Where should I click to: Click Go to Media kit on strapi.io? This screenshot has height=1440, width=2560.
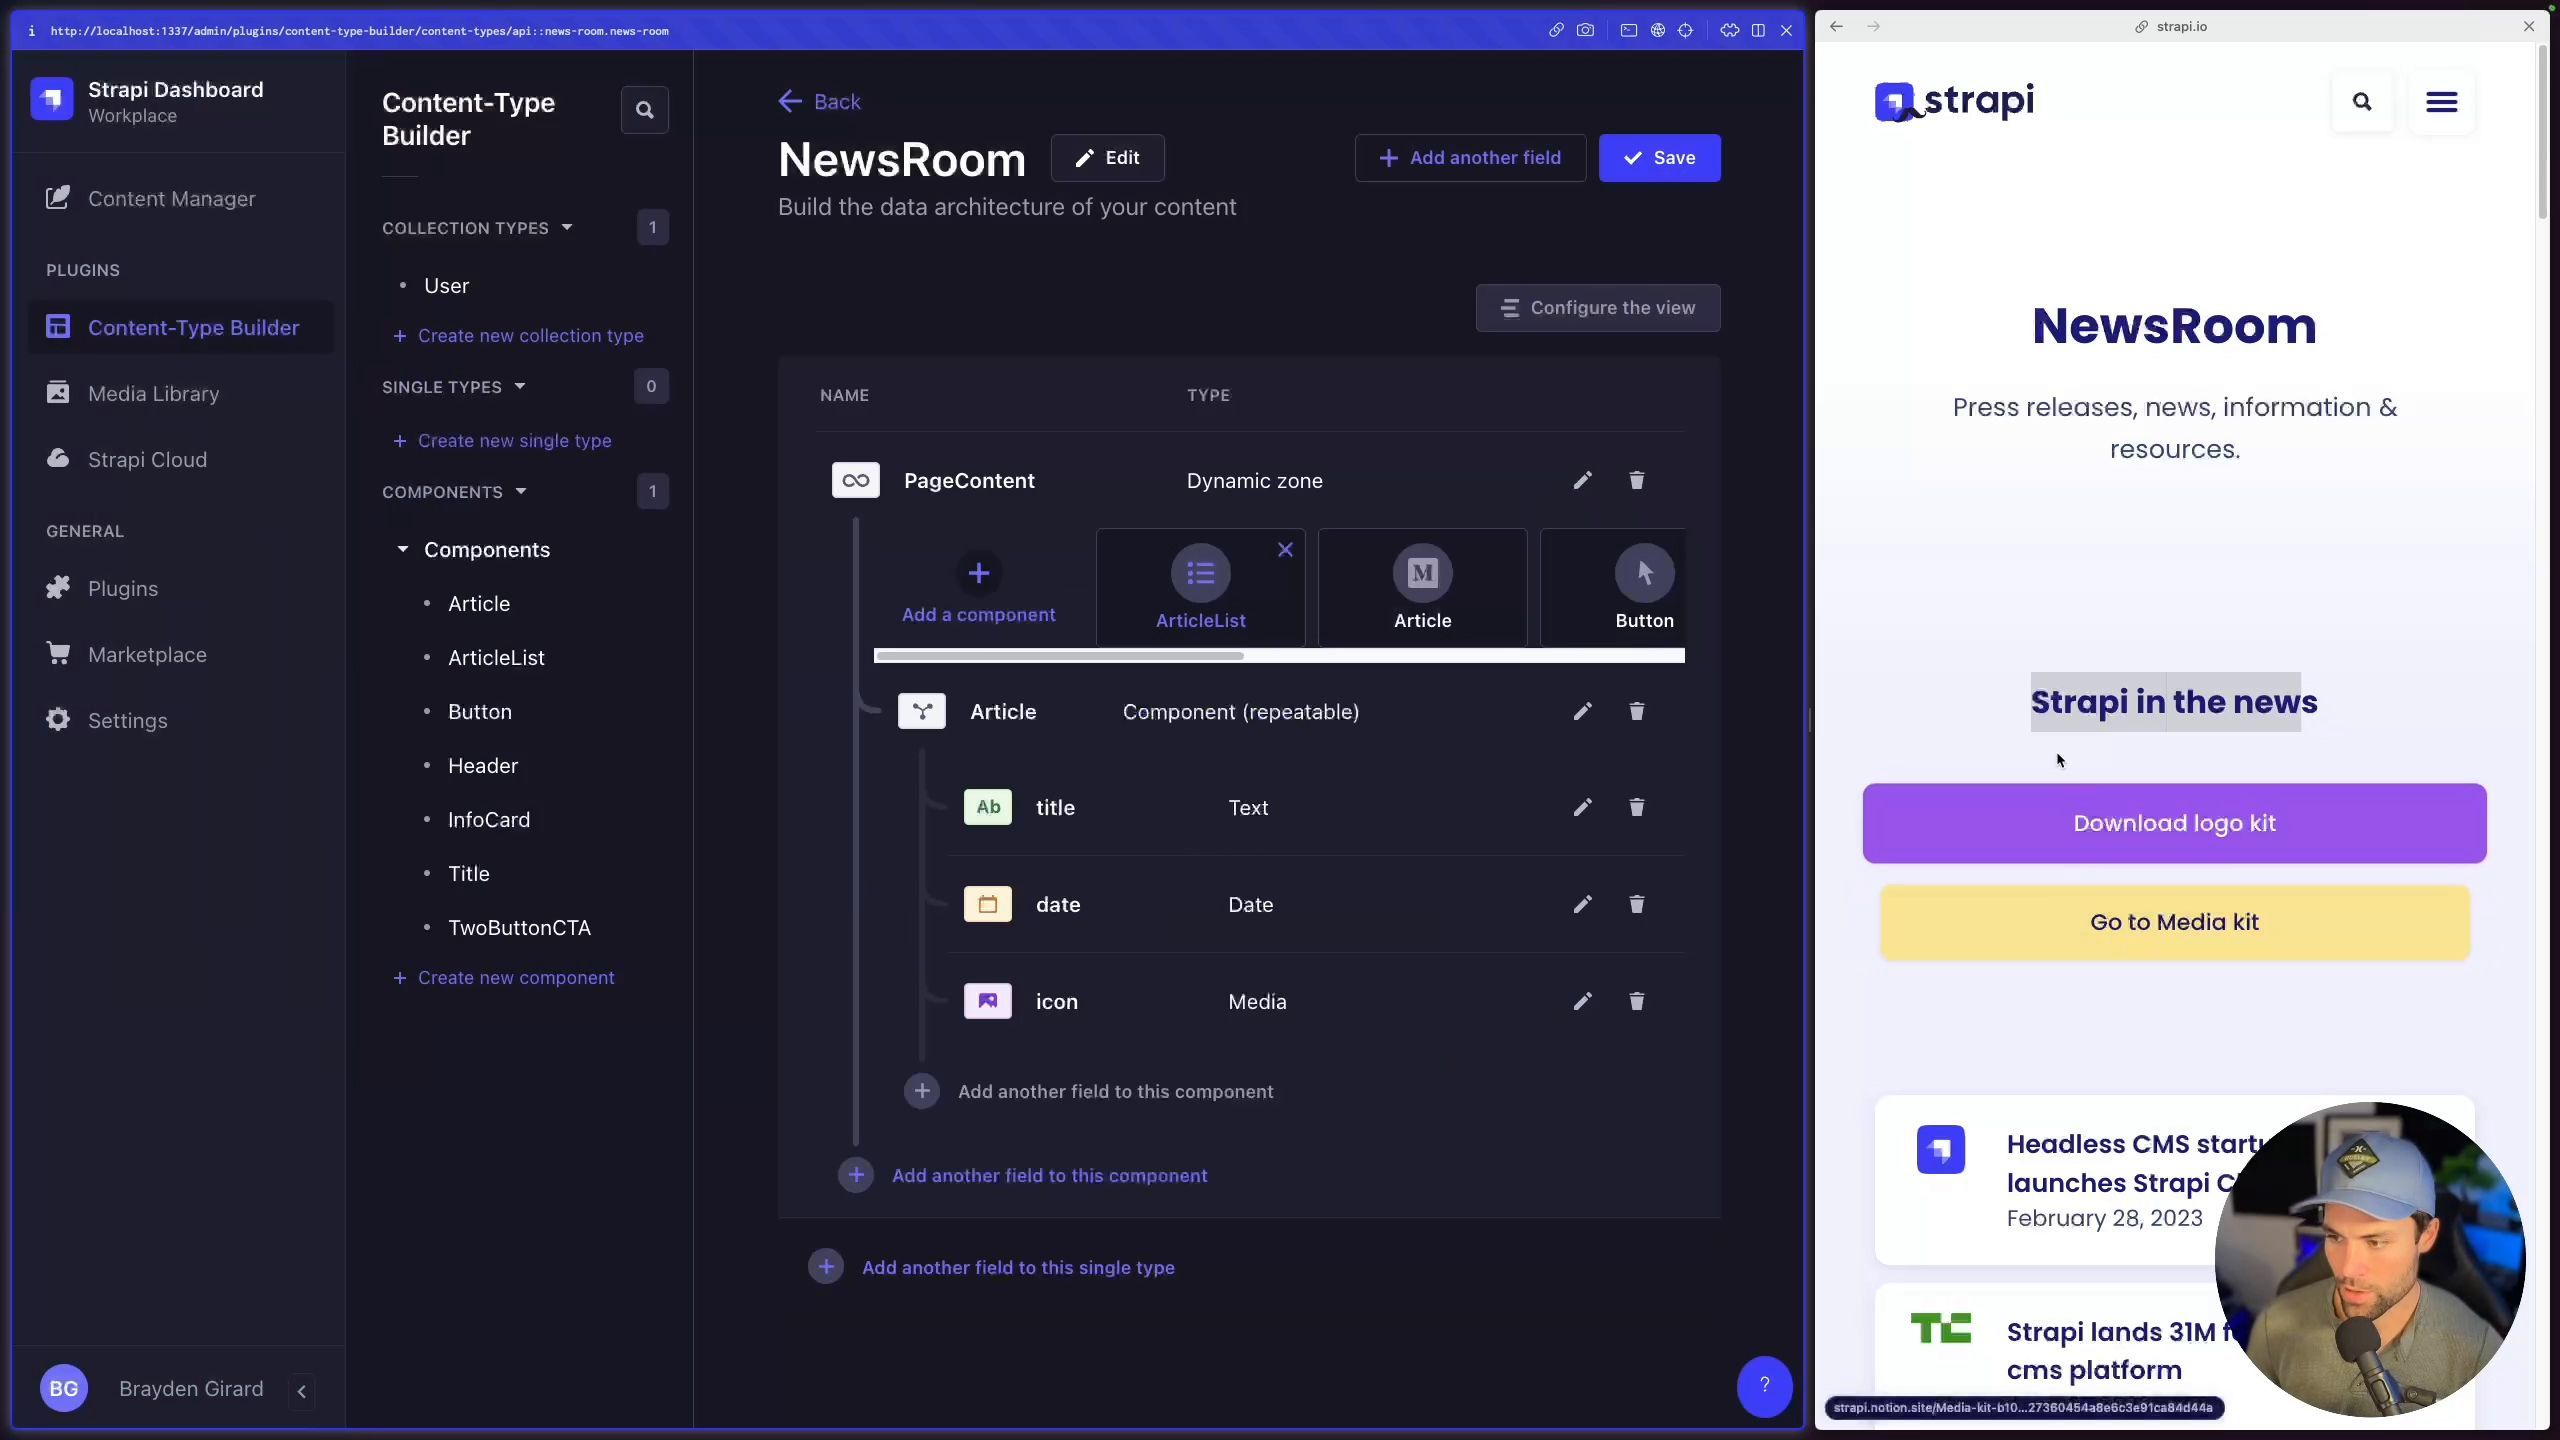click(x=2174, y=922)
